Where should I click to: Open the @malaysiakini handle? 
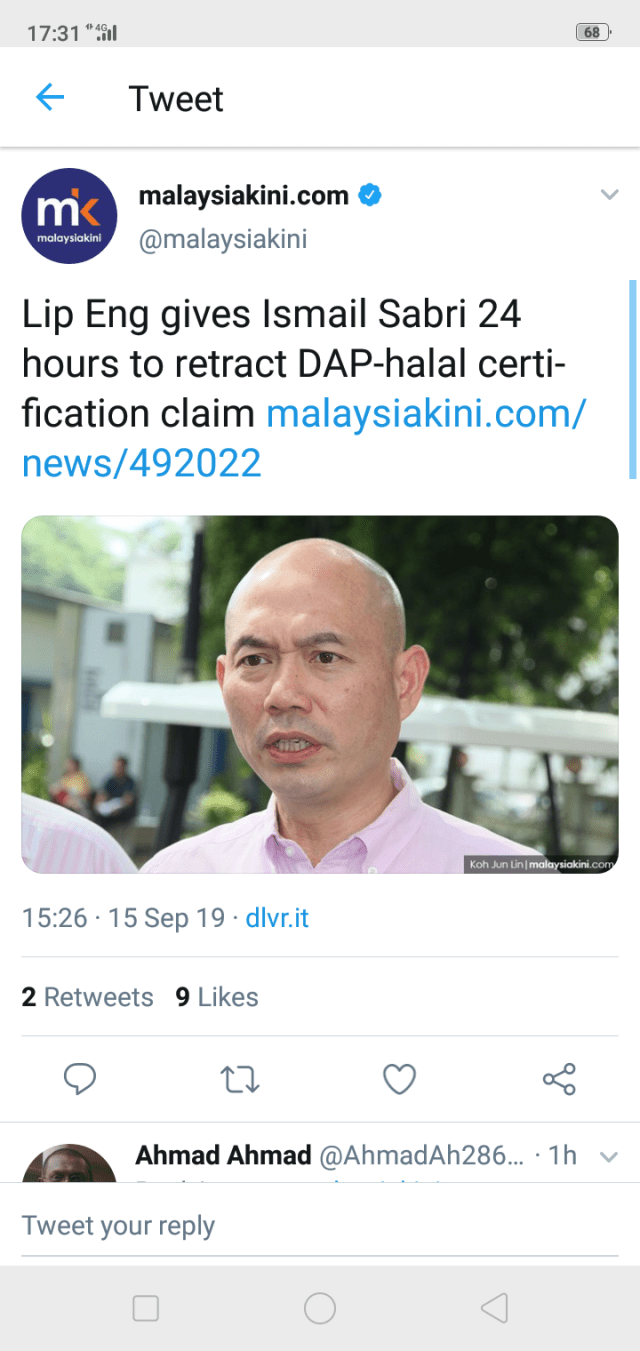(222, 240)
